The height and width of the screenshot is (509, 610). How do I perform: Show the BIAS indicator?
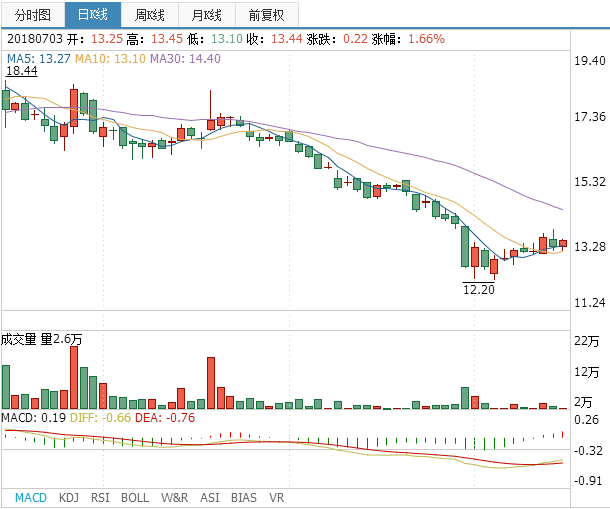coord(243,497)
